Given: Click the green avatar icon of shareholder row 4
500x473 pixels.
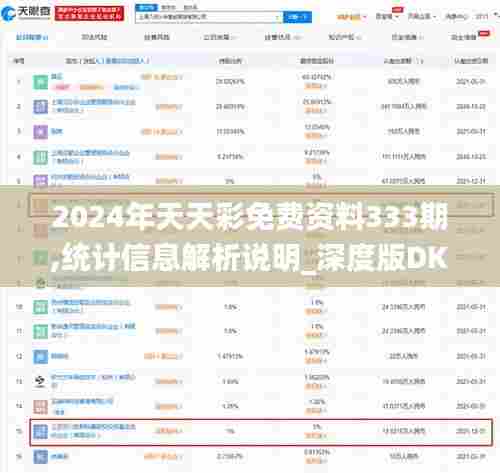Looking at the screenshot, I should 40,157.
